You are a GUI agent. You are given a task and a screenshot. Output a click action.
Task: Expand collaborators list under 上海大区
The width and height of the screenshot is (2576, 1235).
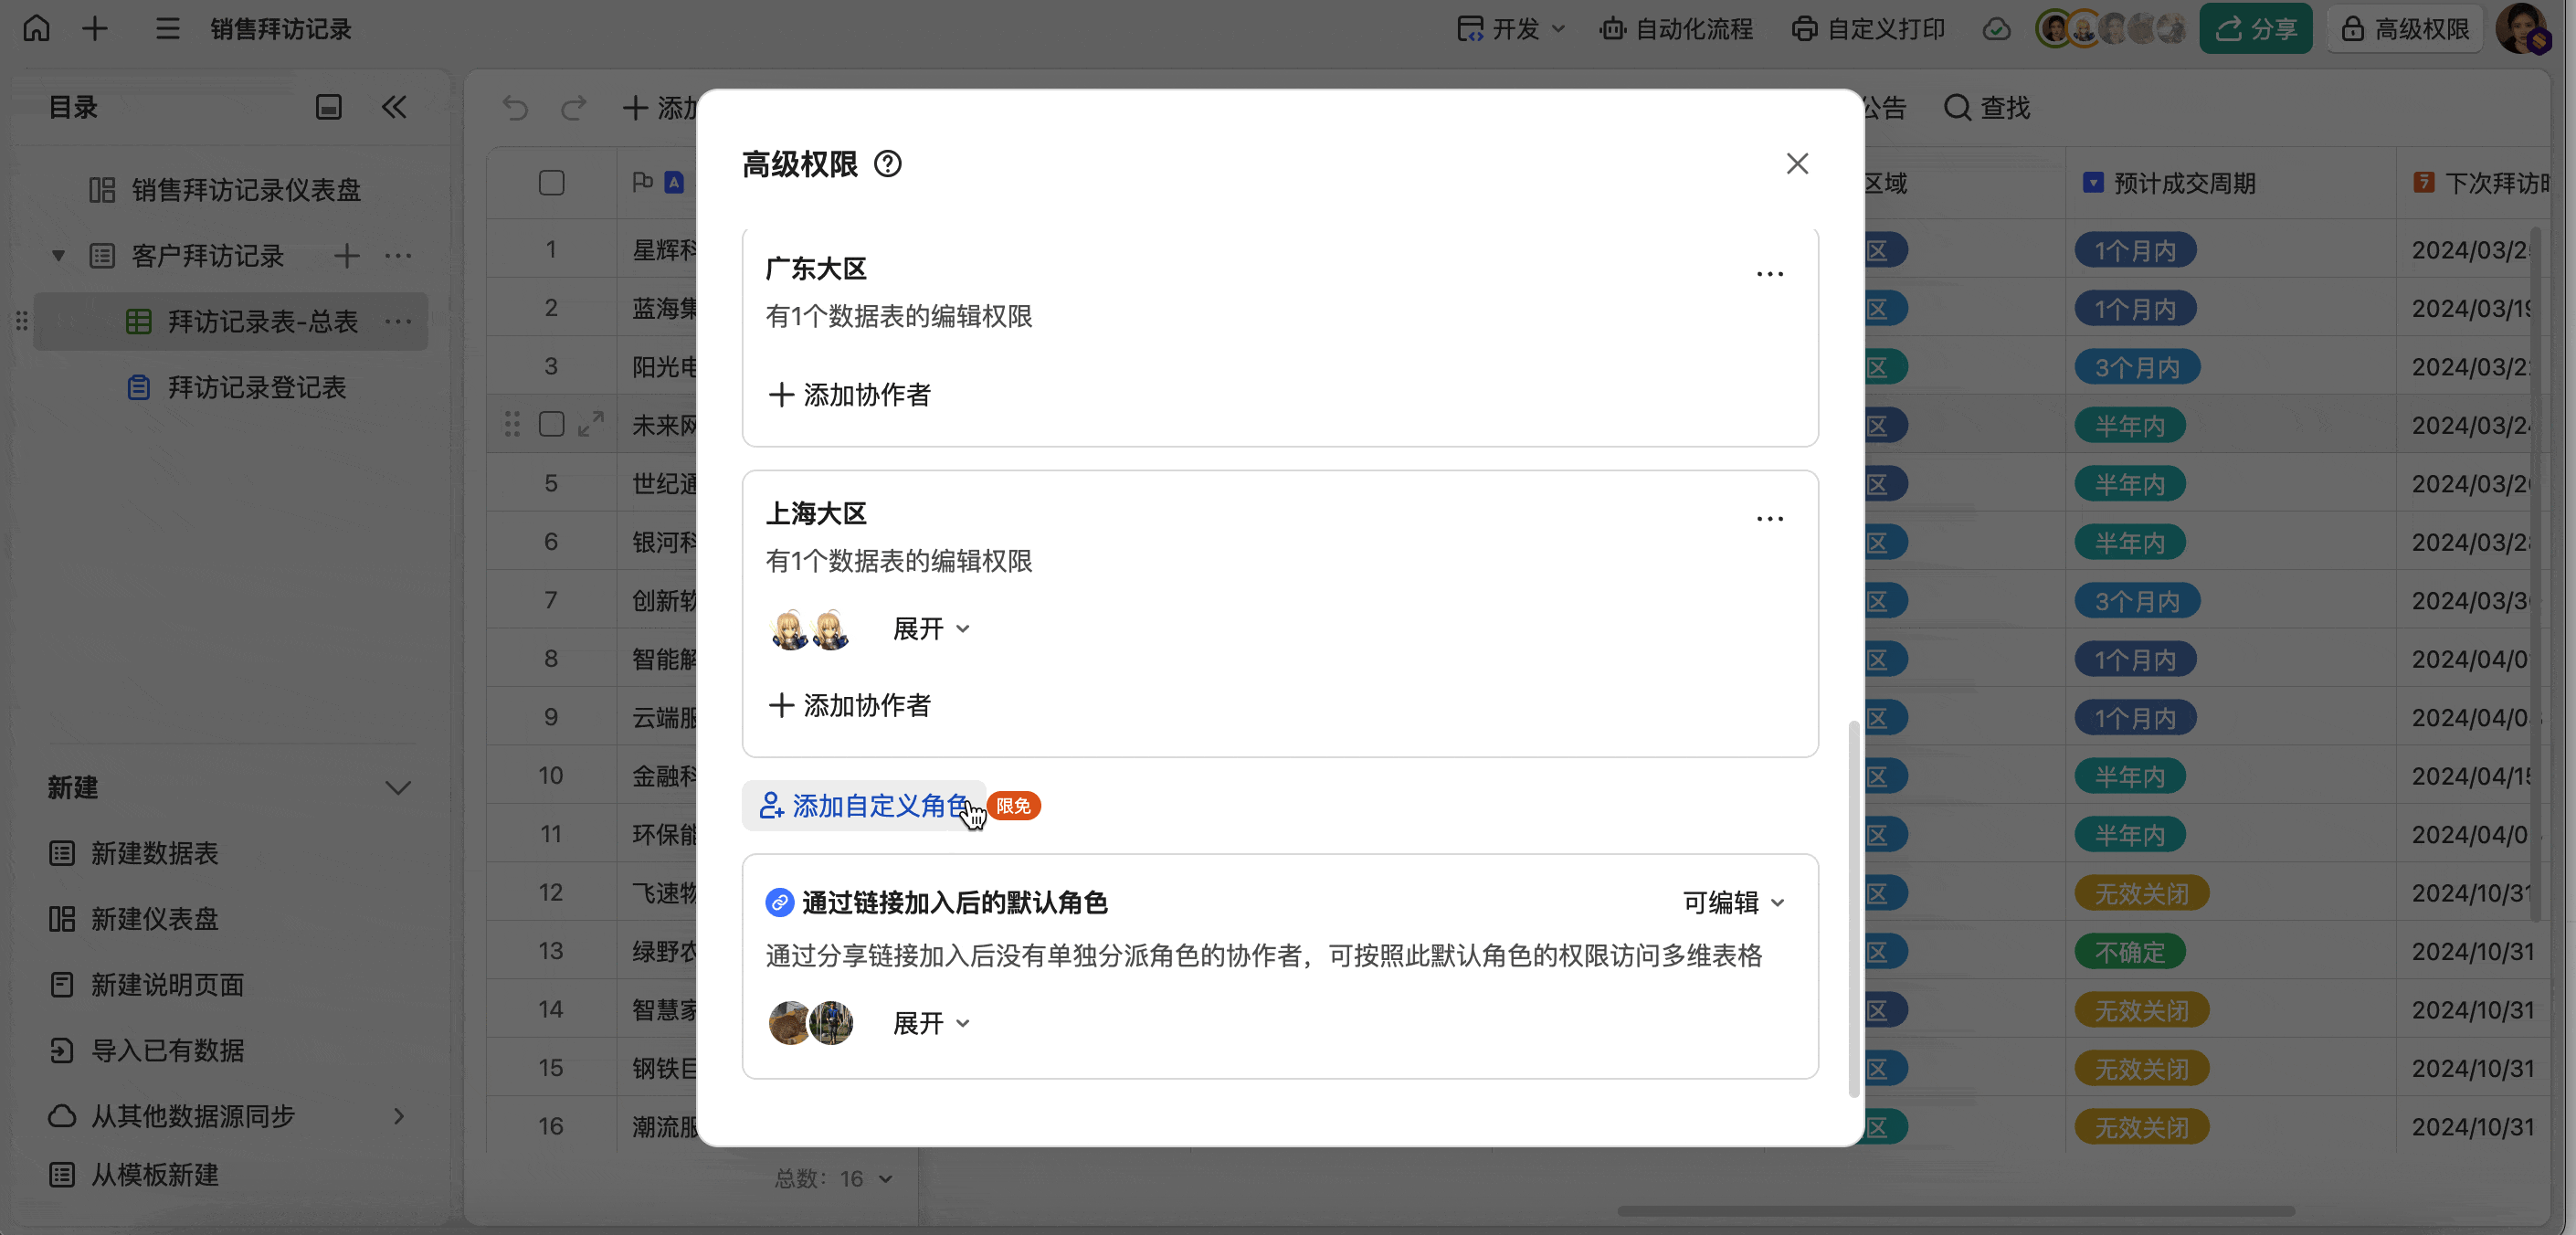(x=930, y=629)
